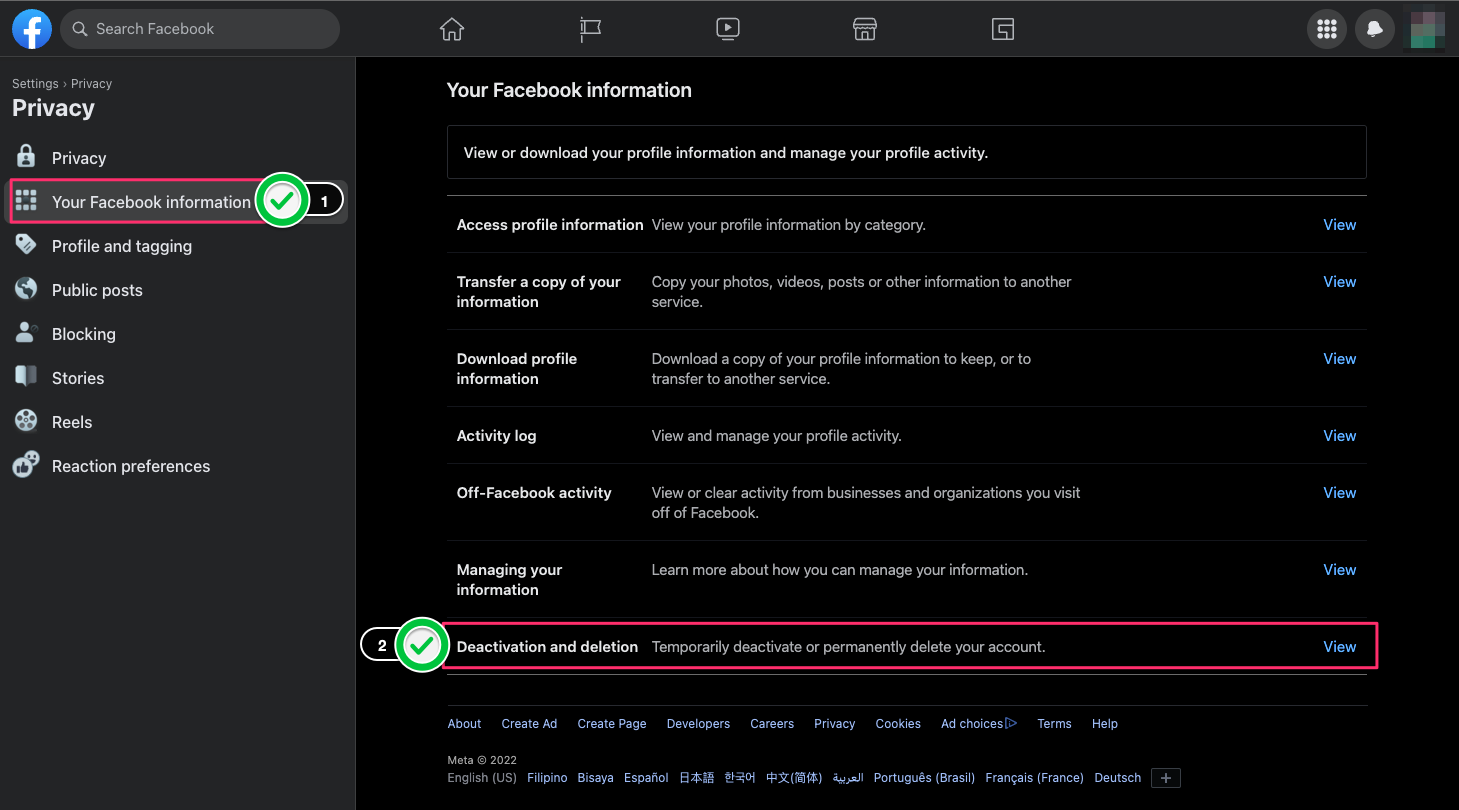
Task: Open the Pages flag icon
Action: [x=590, y=29]
